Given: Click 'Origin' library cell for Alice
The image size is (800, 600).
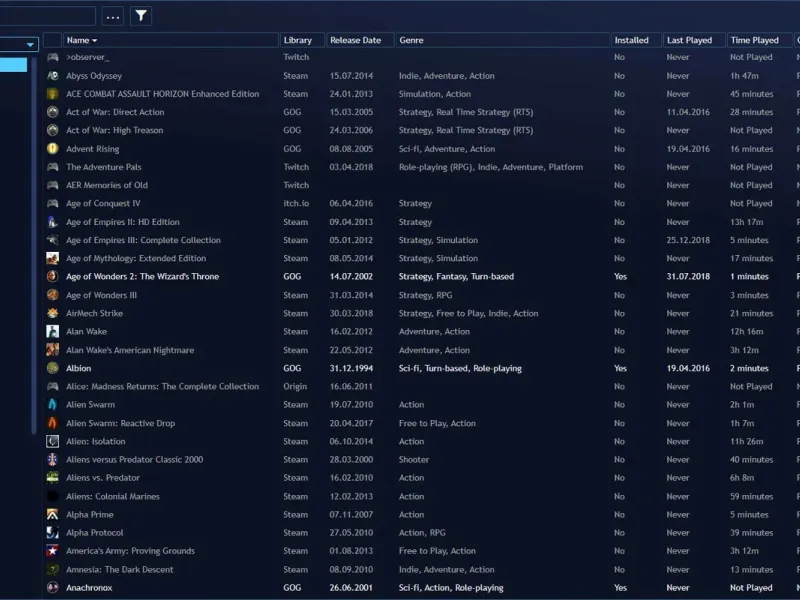Looking at the screenshot, I should tap(295, 387).
